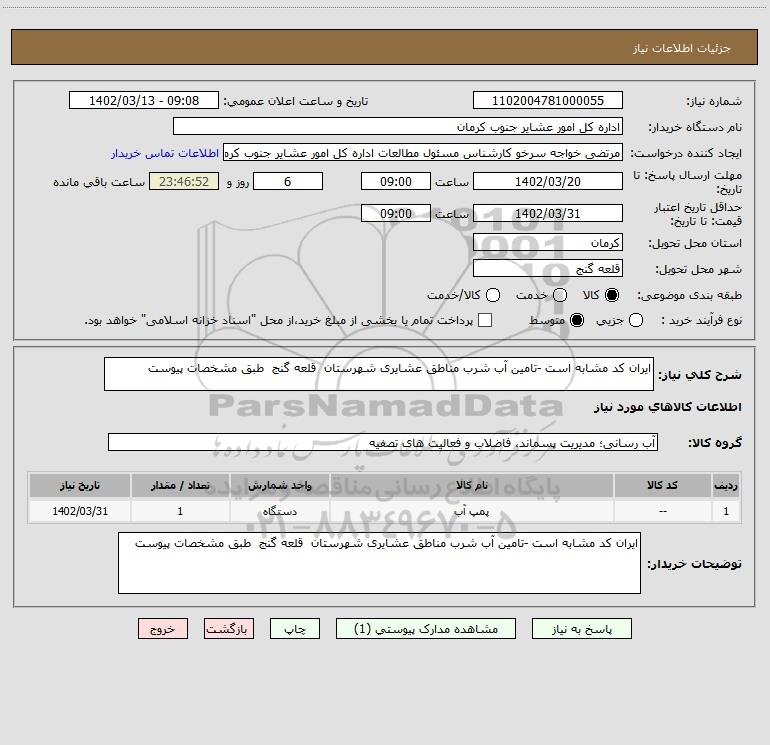The image size is (770, 745).
Task: Click the توضیحات خریدار text area
Action: 379,563
